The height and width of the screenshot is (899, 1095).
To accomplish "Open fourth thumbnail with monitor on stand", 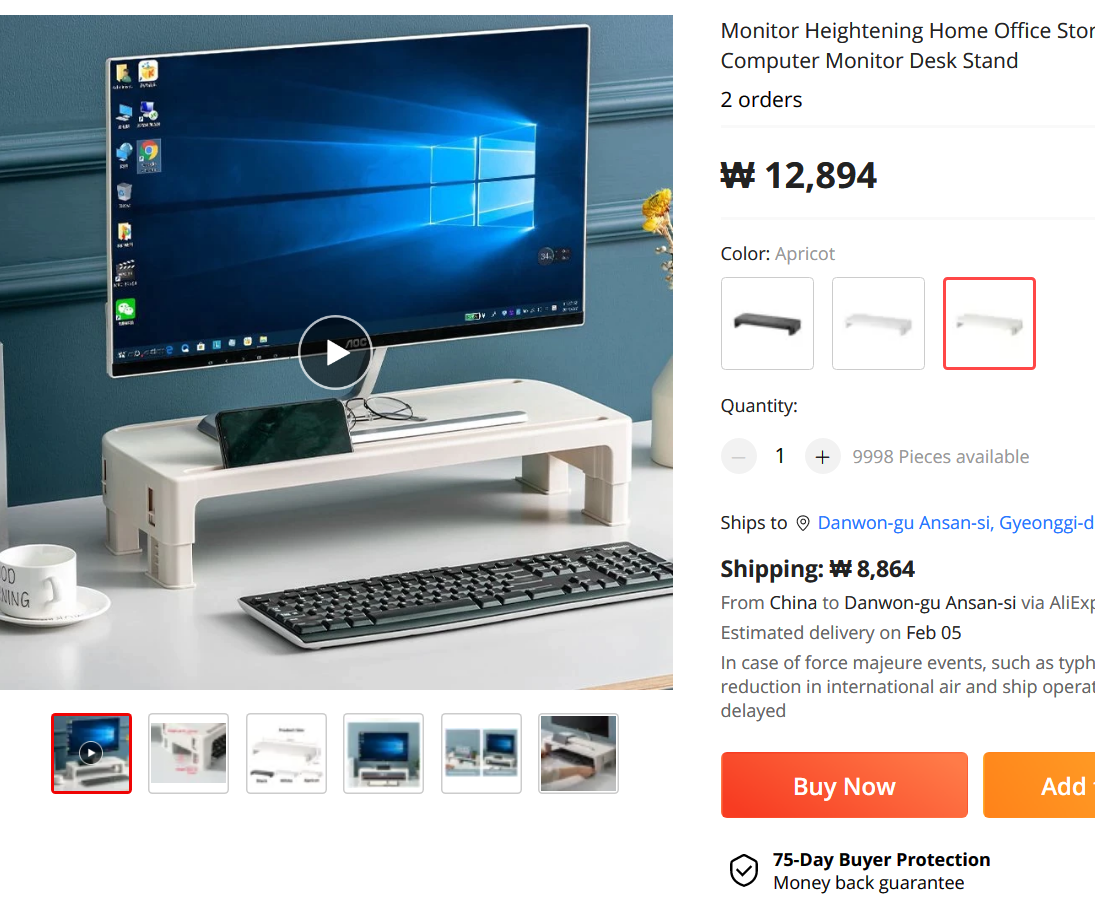I will coord(383,754).
